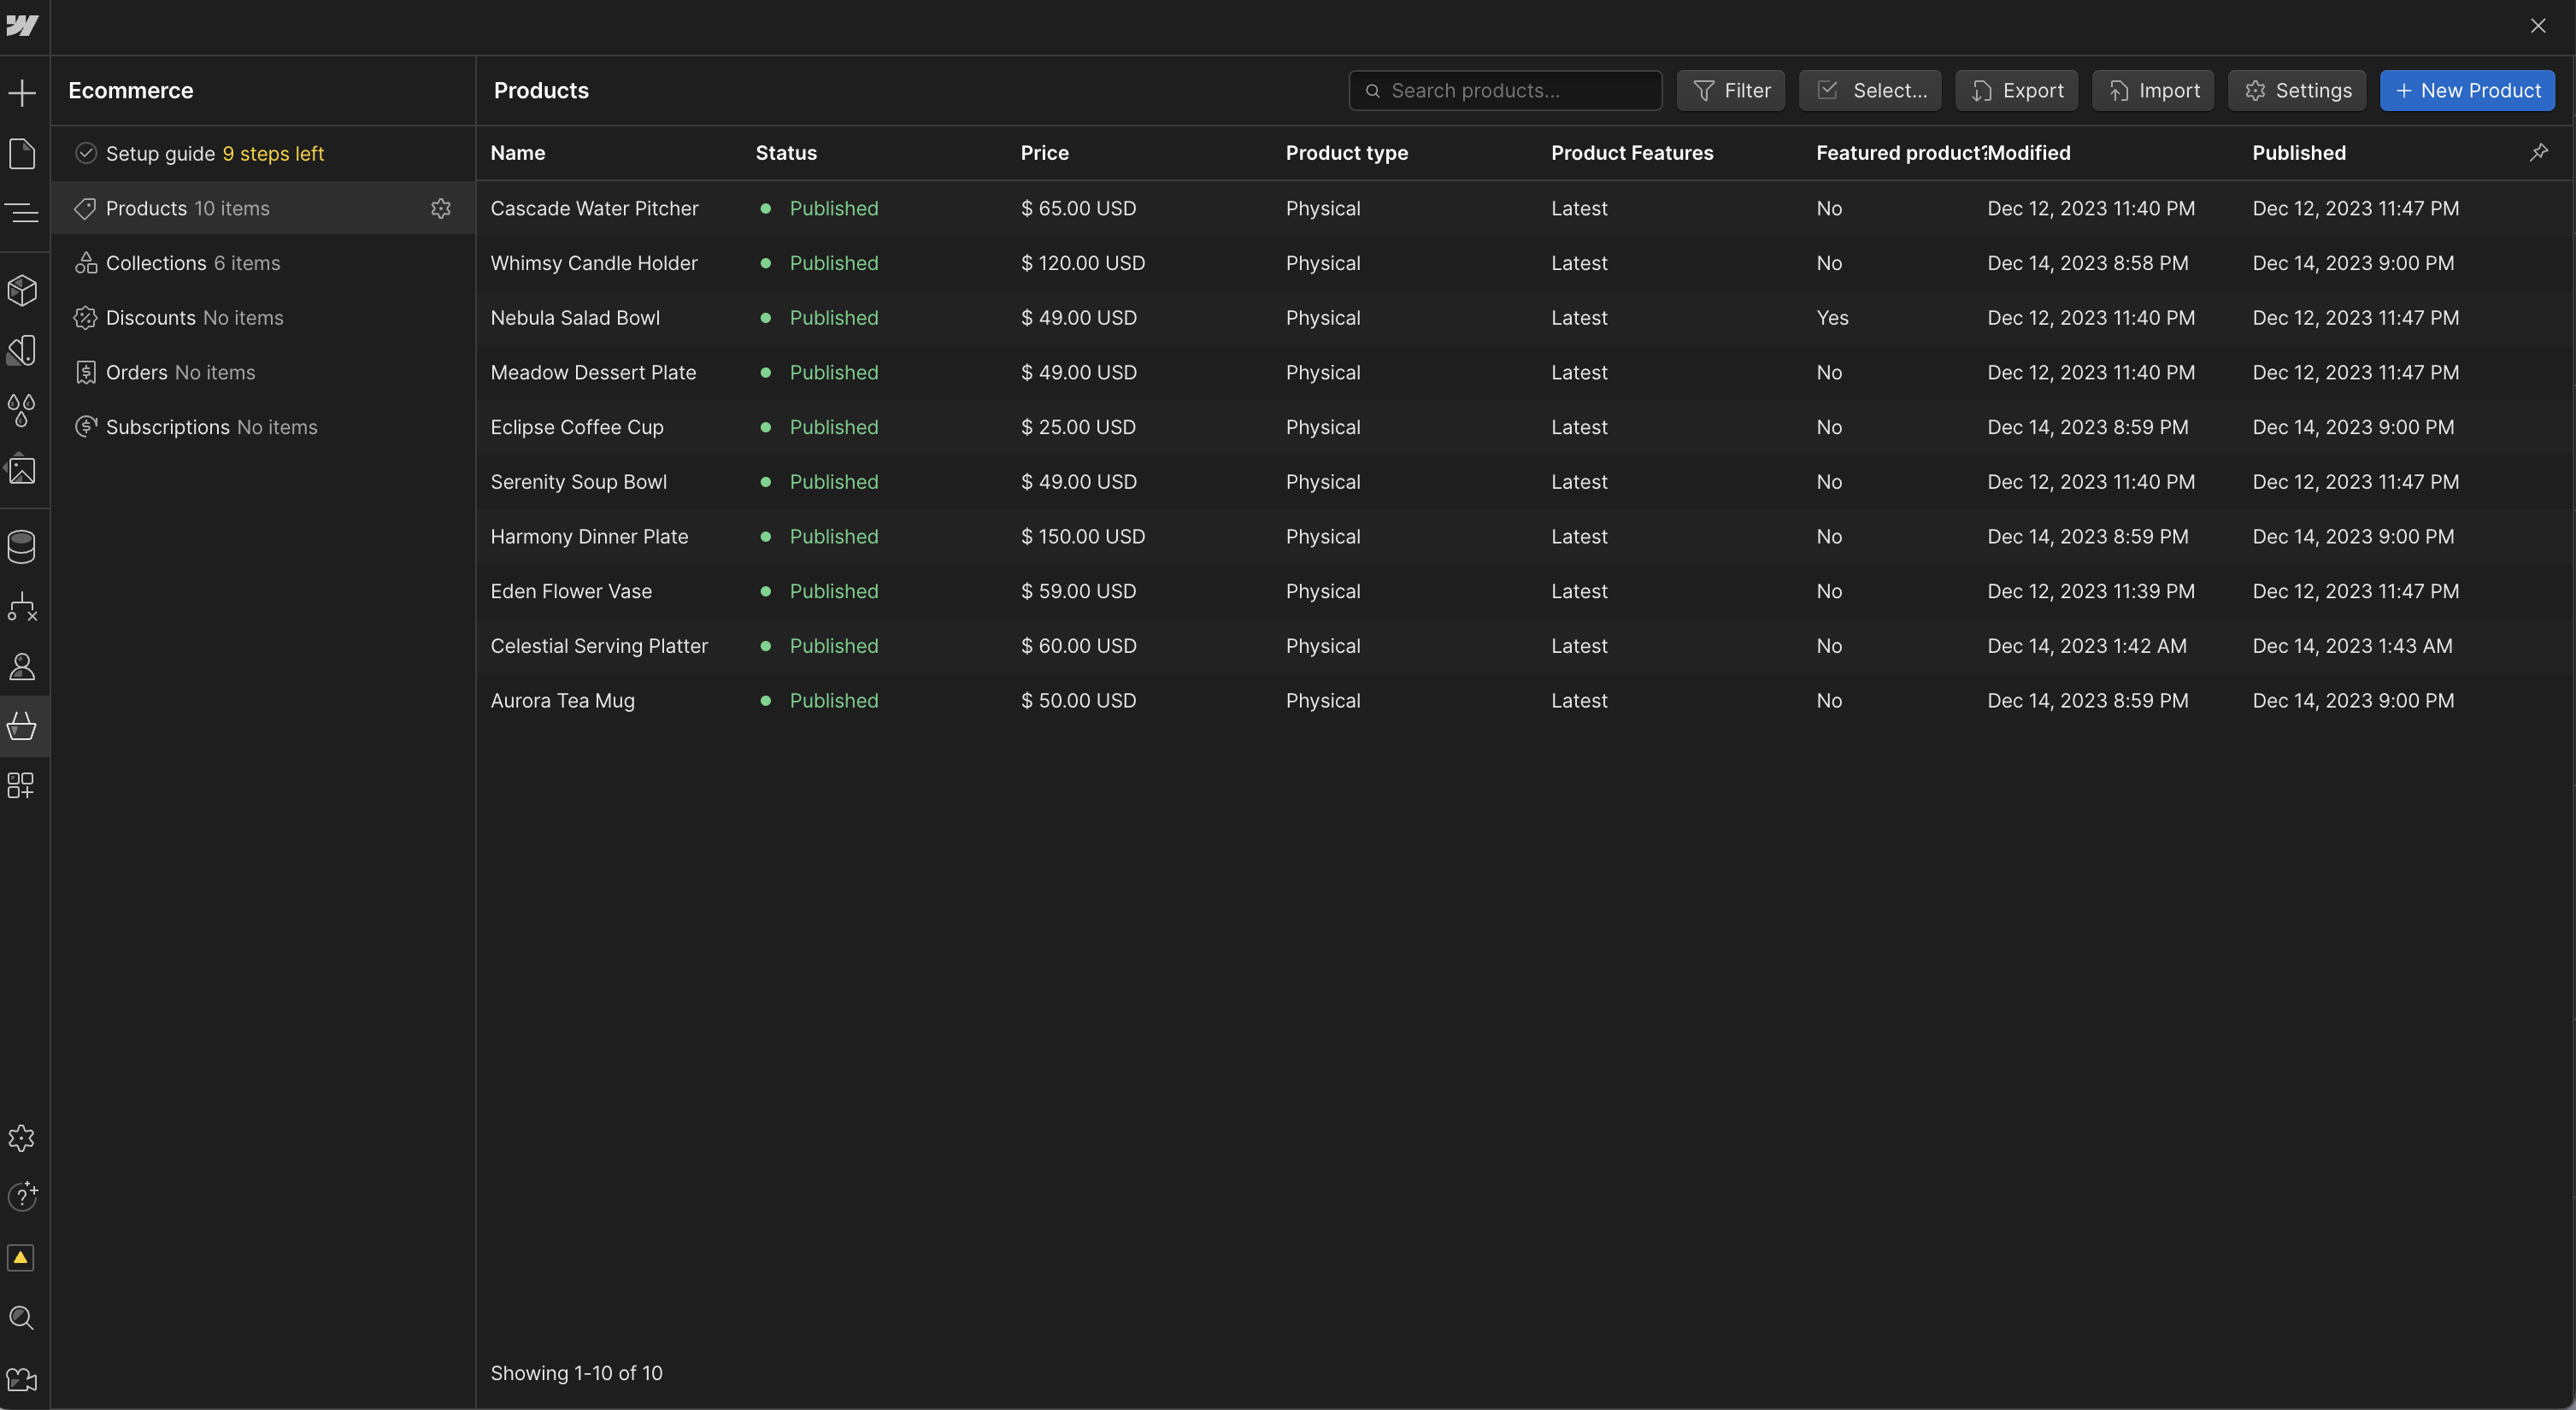Open the Filter dropdown
Screen dimensions: 2576x1410
coord(1731,90)
